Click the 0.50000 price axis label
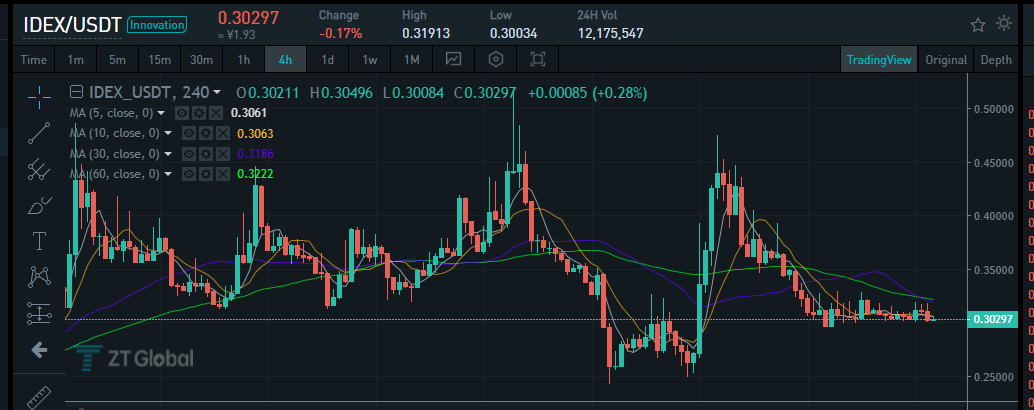 (996, 108)
